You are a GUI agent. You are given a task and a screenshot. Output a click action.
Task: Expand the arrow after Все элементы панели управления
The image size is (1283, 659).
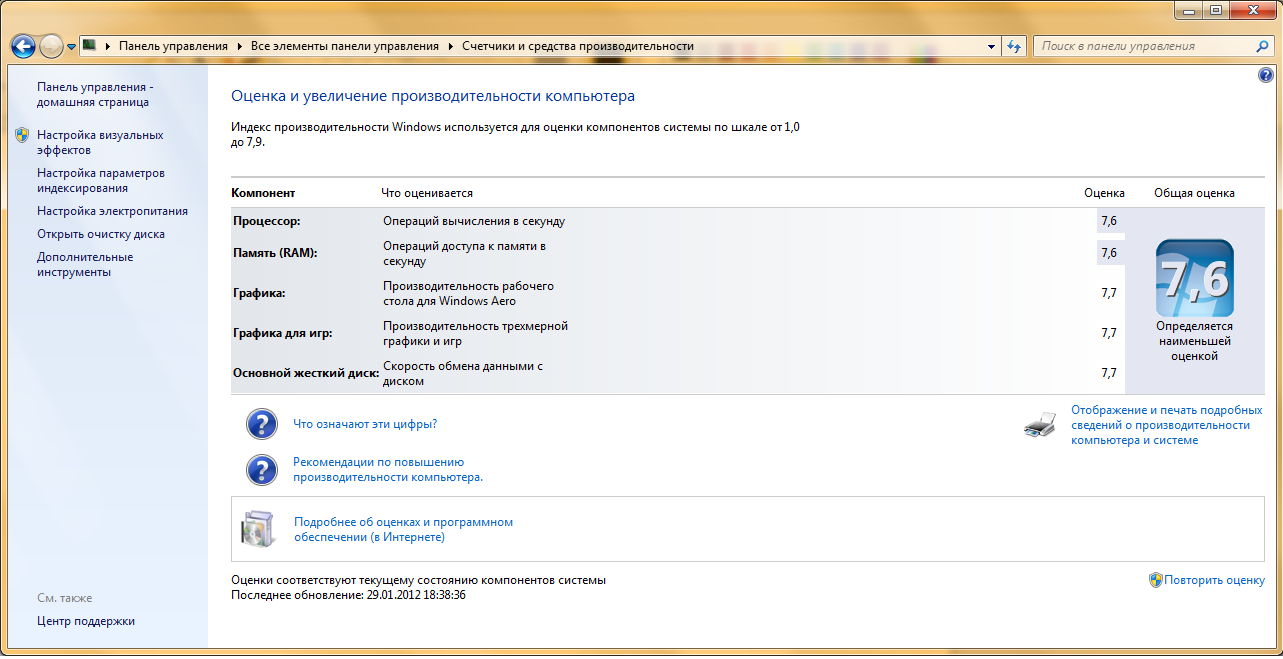click(450, 46)
